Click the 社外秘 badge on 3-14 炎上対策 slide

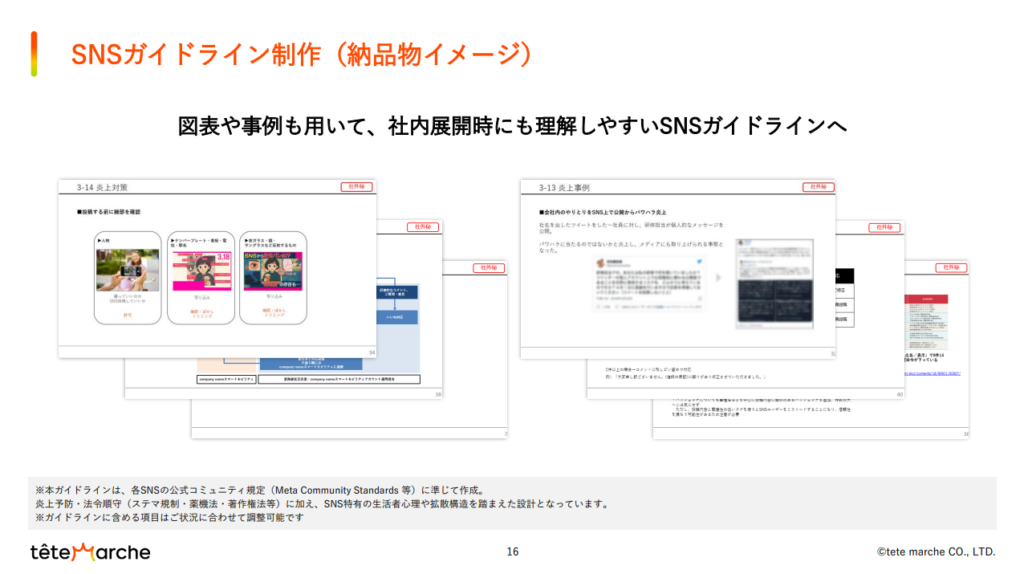[x=356, y=187]
